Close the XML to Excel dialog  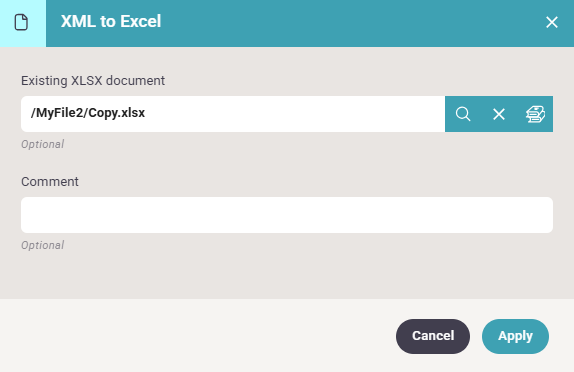point(552,22)
